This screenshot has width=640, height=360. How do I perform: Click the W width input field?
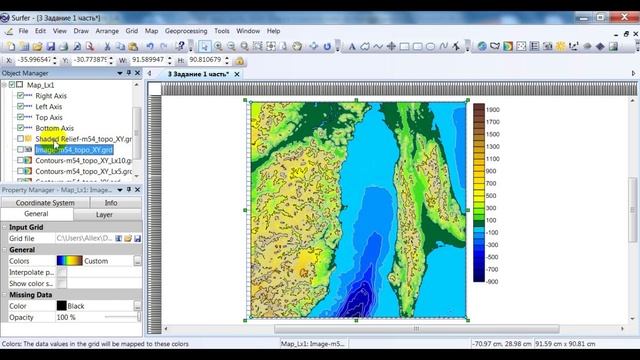coord(148,60)
